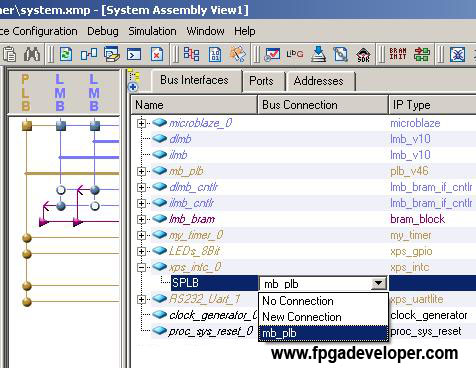The image size is (476, 368).
Task: Click the binary 1001 document icon
Action: click(215, 54)
